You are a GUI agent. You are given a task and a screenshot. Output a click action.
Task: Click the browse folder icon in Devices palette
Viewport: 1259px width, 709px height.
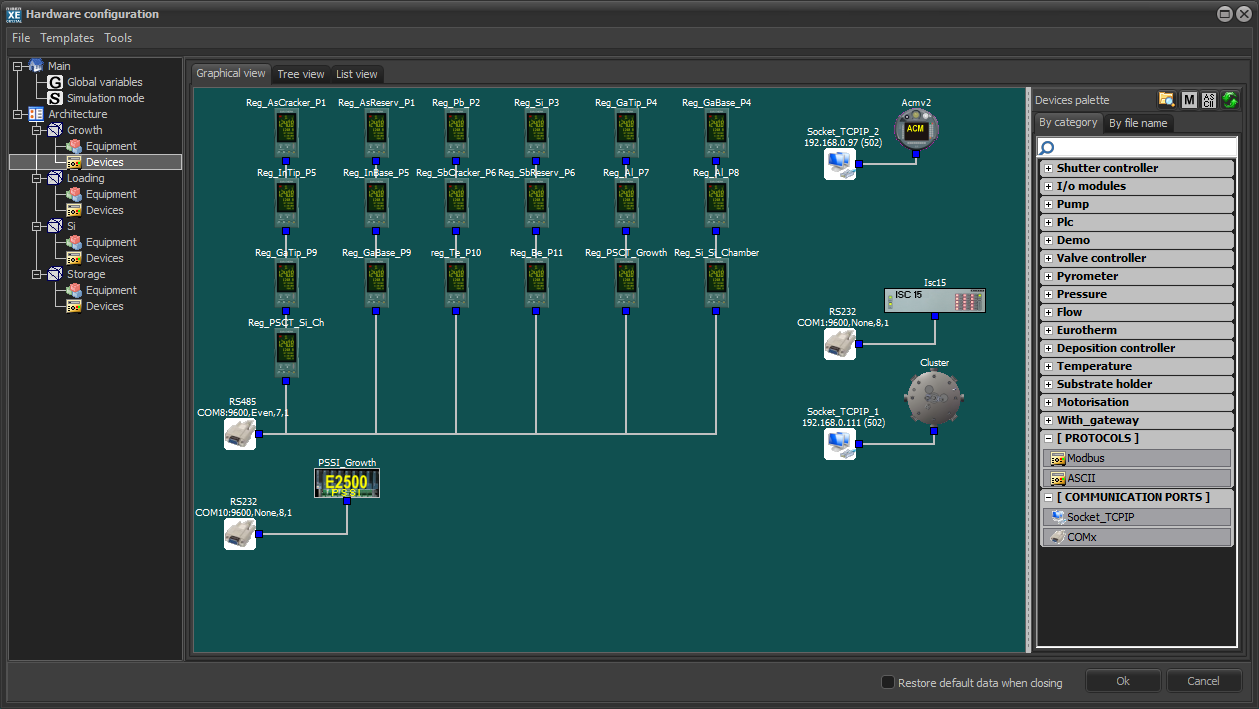[1166, 99]
